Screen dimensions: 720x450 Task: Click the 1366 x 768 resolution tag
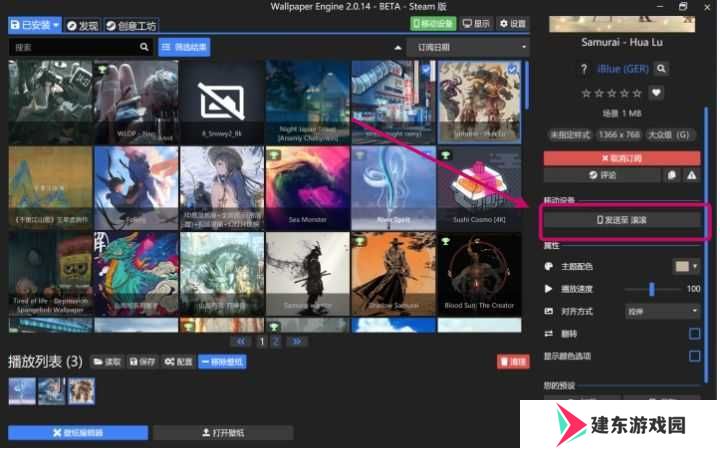pos(619,135)
